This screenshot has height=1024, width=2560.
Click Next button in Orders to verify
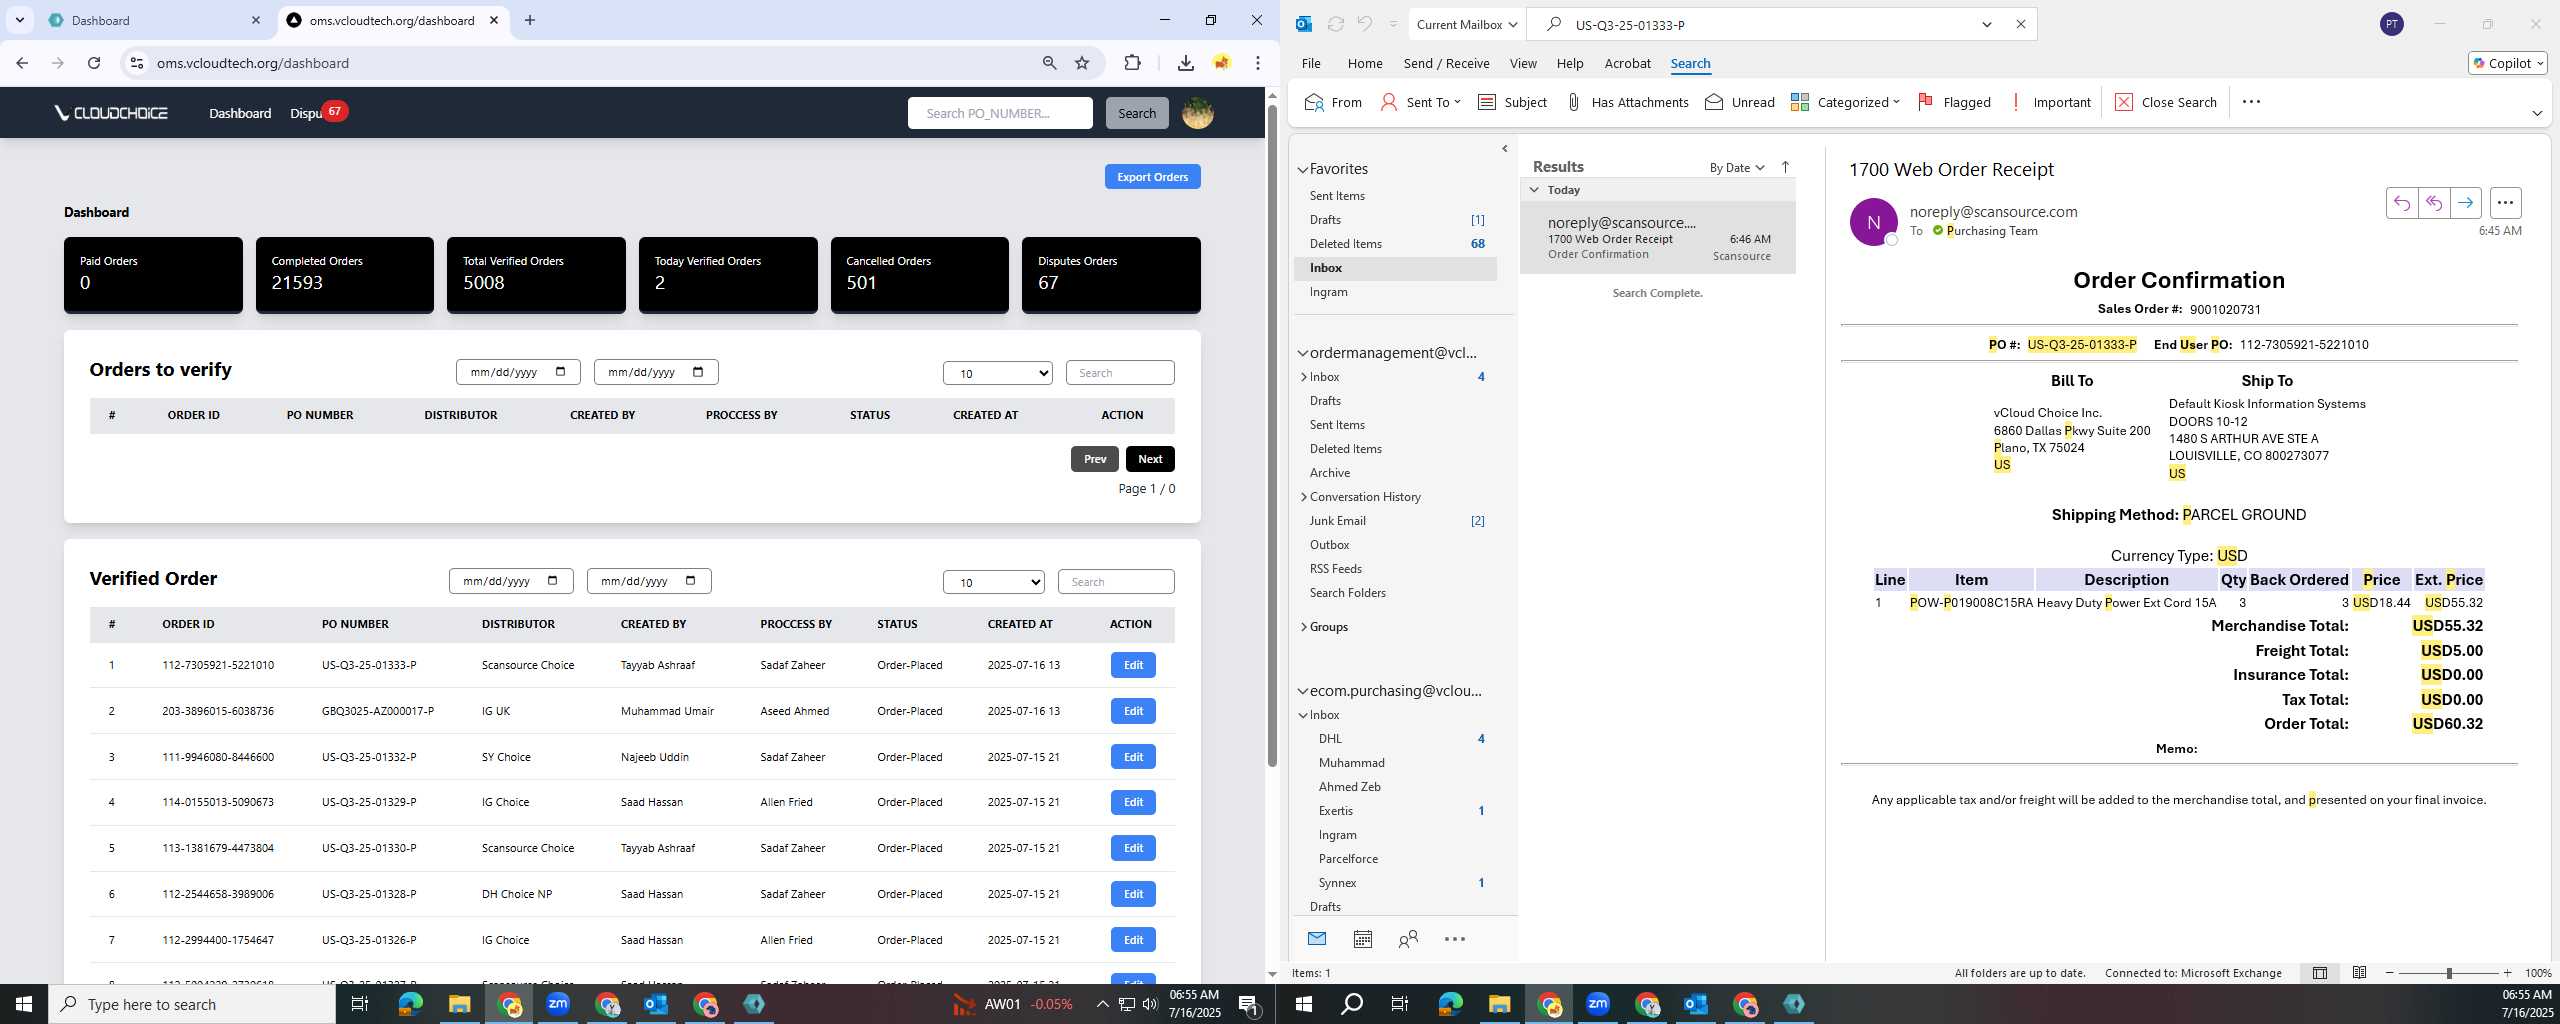pyautogui.click(x=1150, y=459)
